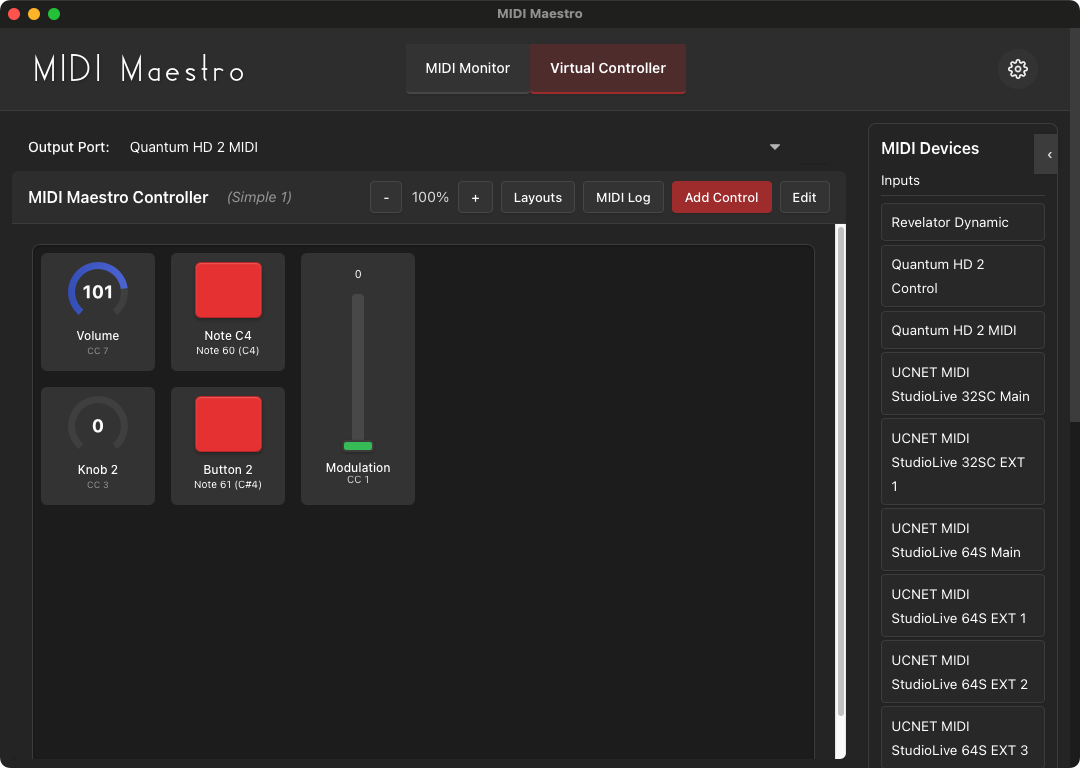Open the MIDI Log
This screenshot has width=1080, height=768.
pyautogui.click(x=623, y=198)
